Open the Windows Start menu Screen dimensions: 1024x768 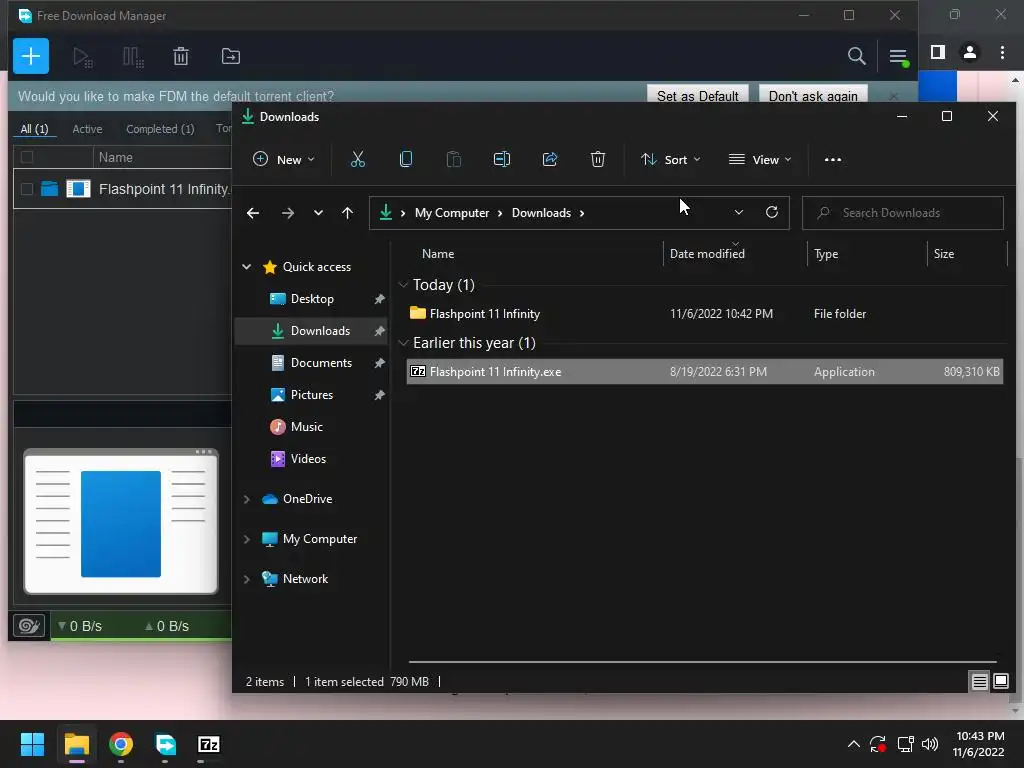[x=32, y=744]
